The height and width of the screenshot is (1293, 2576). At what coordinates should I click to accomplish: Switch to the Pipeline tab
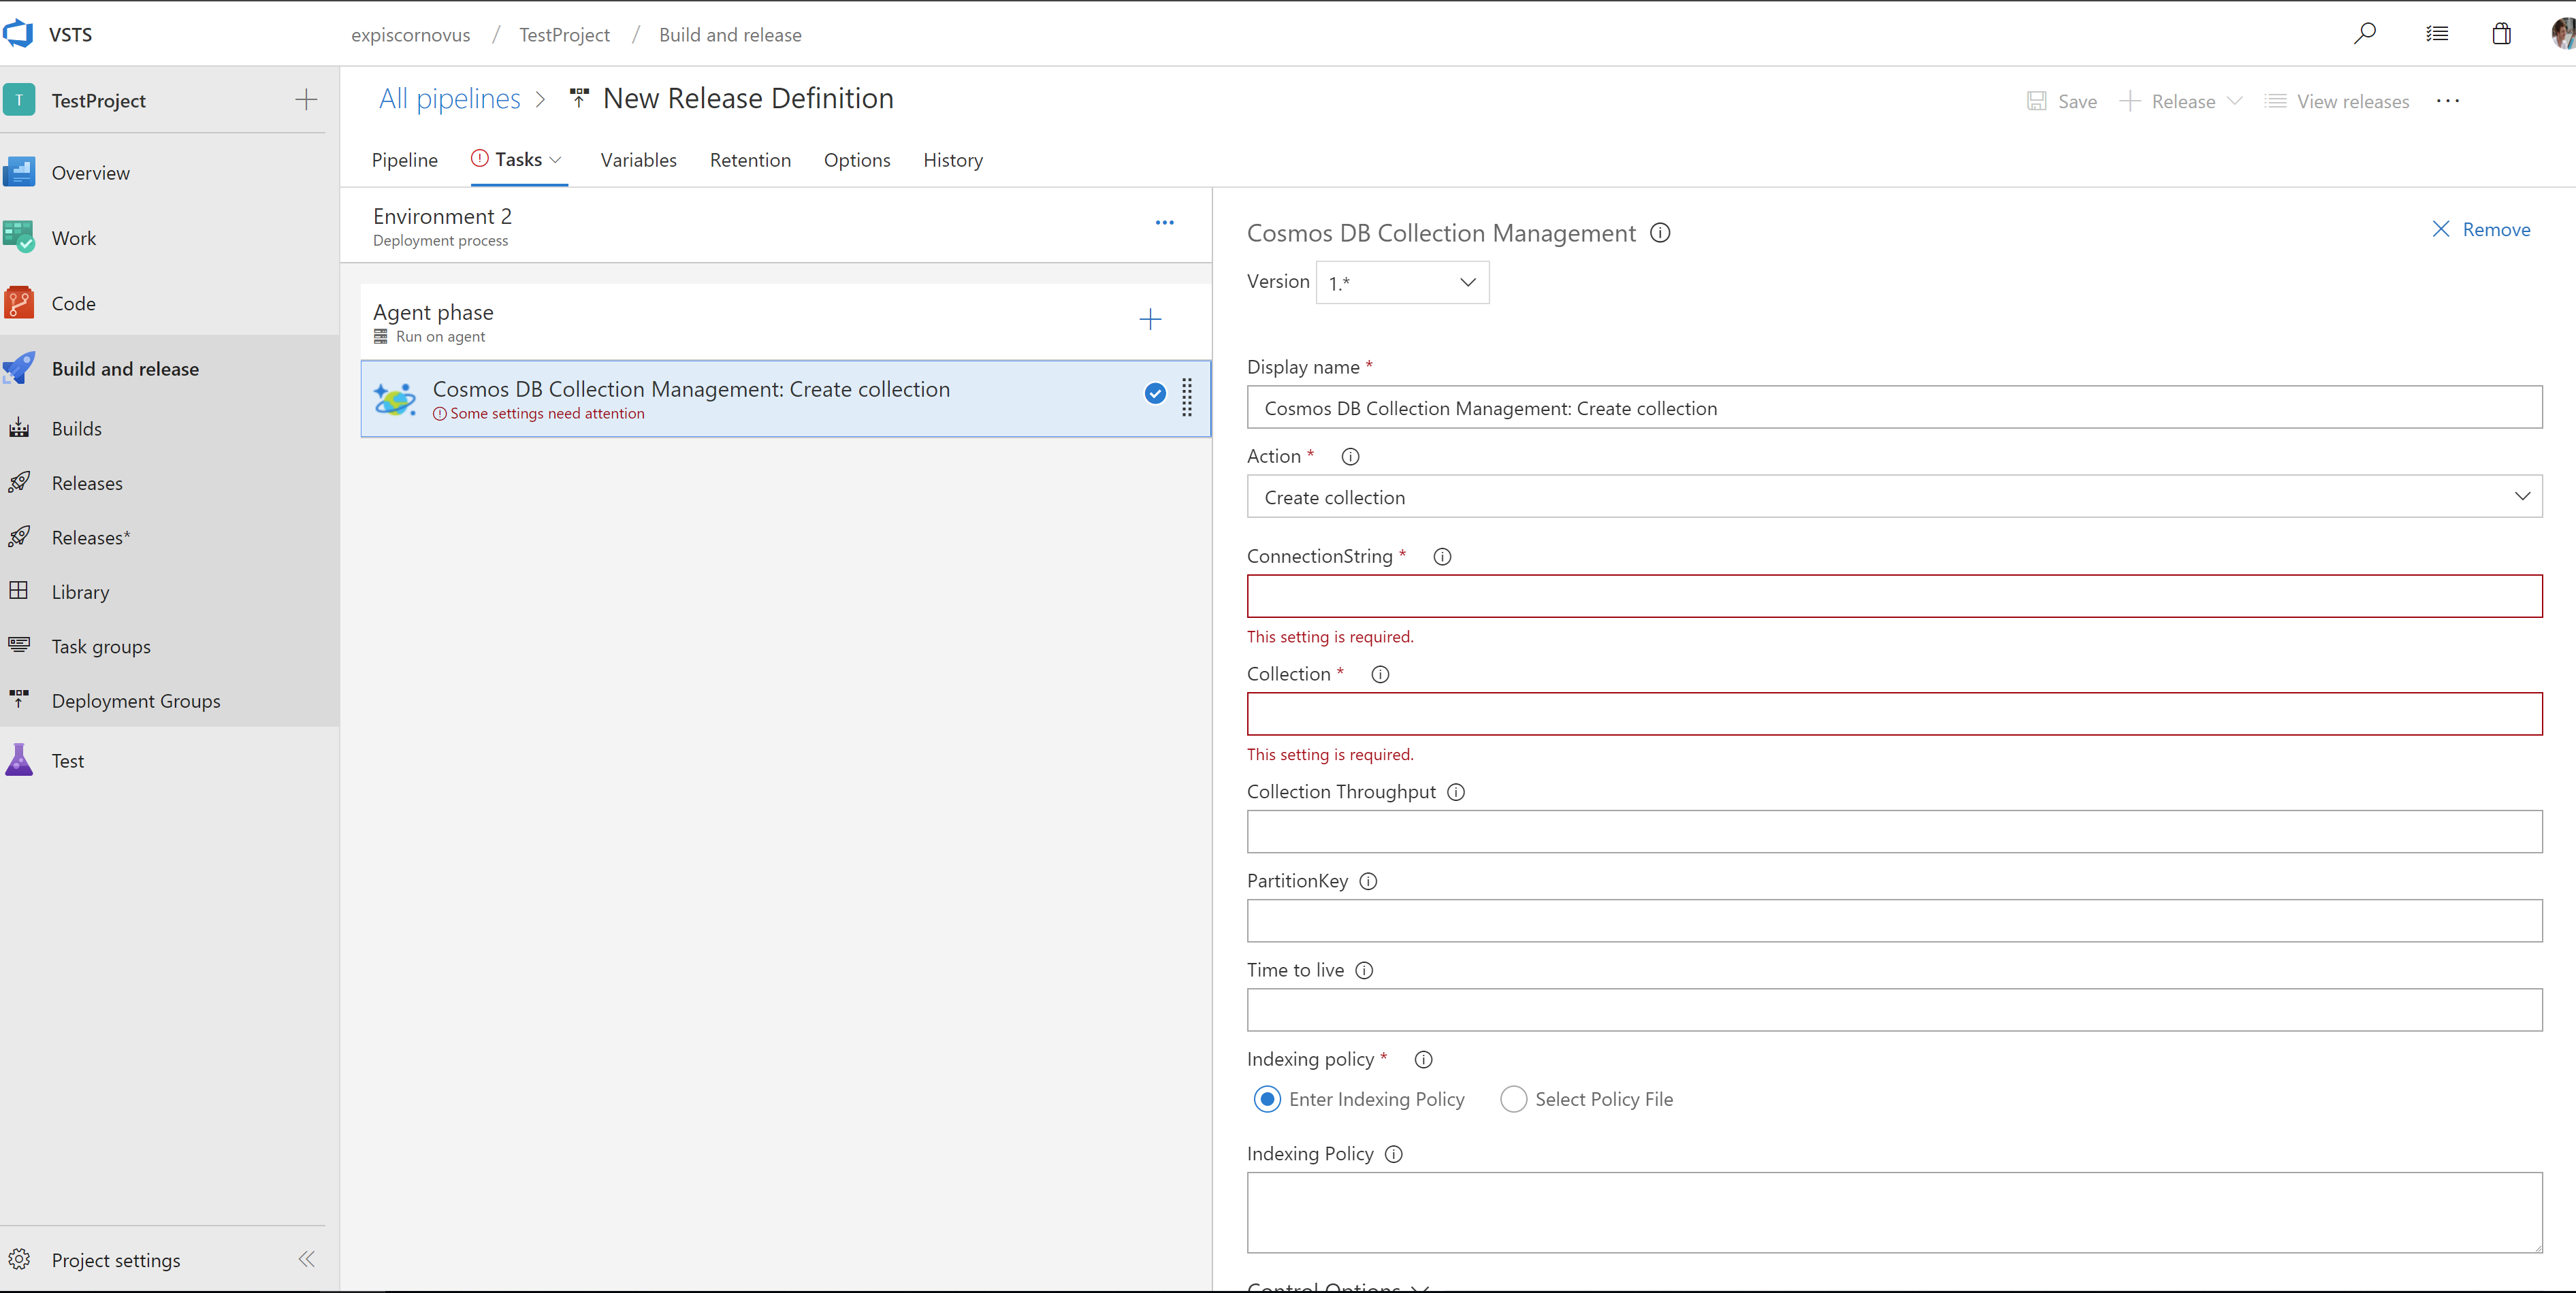tap(404, 160)
